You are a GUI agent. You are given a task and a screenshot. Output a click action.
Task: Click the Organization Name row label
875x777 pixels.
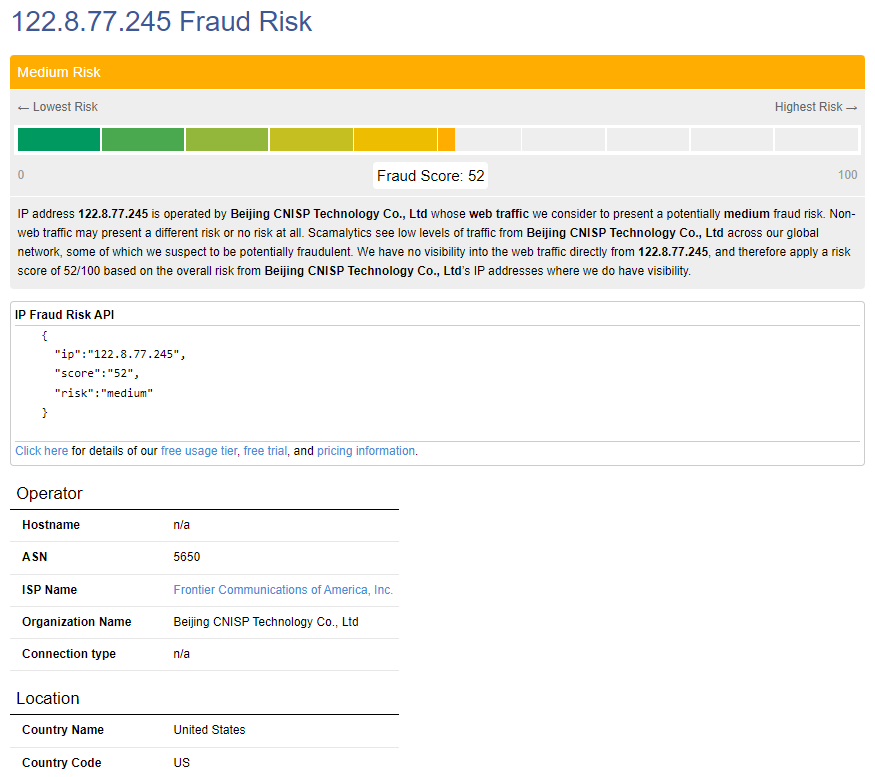pos(76,622)
